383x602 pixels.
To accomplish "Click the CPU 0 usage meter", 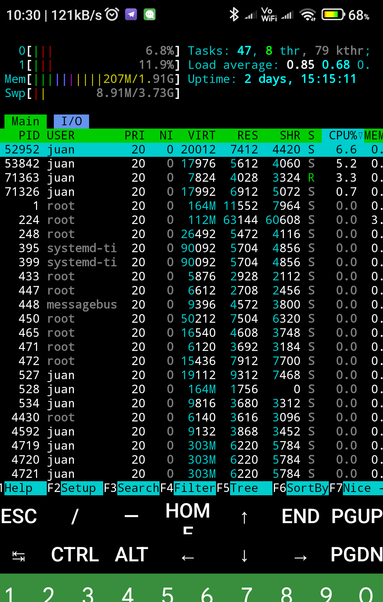I will (x=99, y=51).
